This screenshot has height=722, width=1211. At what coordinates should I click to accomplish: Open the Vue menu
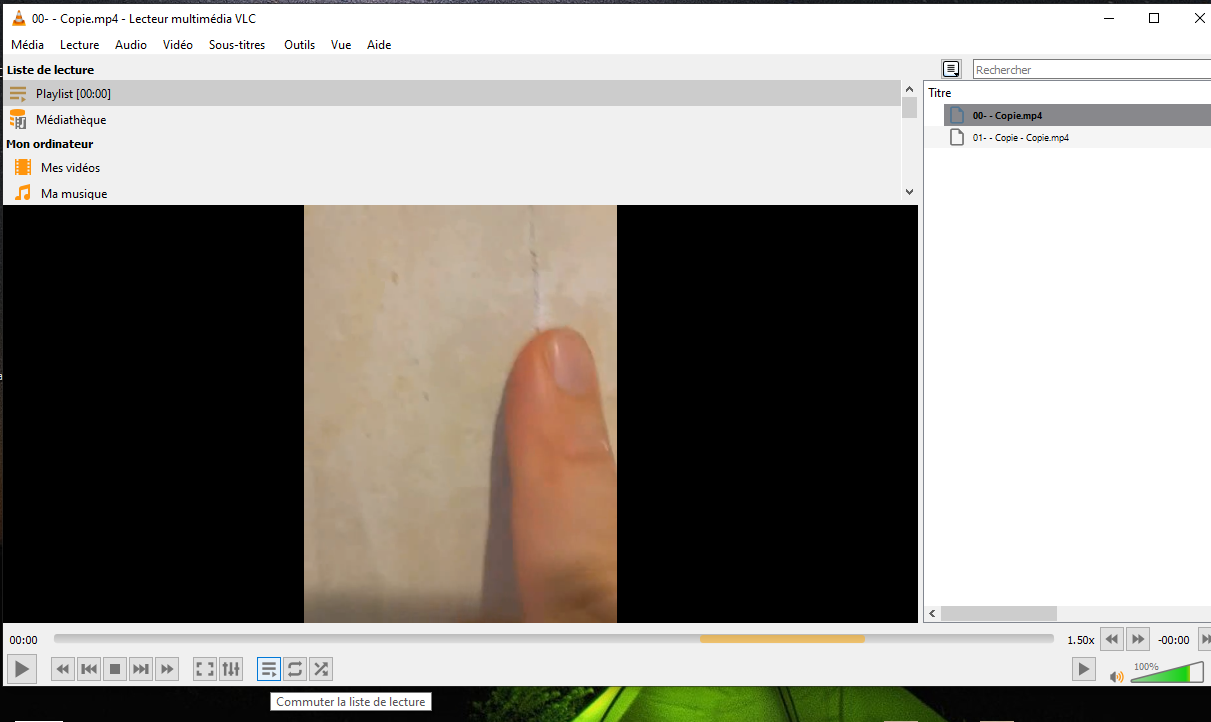click(x=341, y=45)
